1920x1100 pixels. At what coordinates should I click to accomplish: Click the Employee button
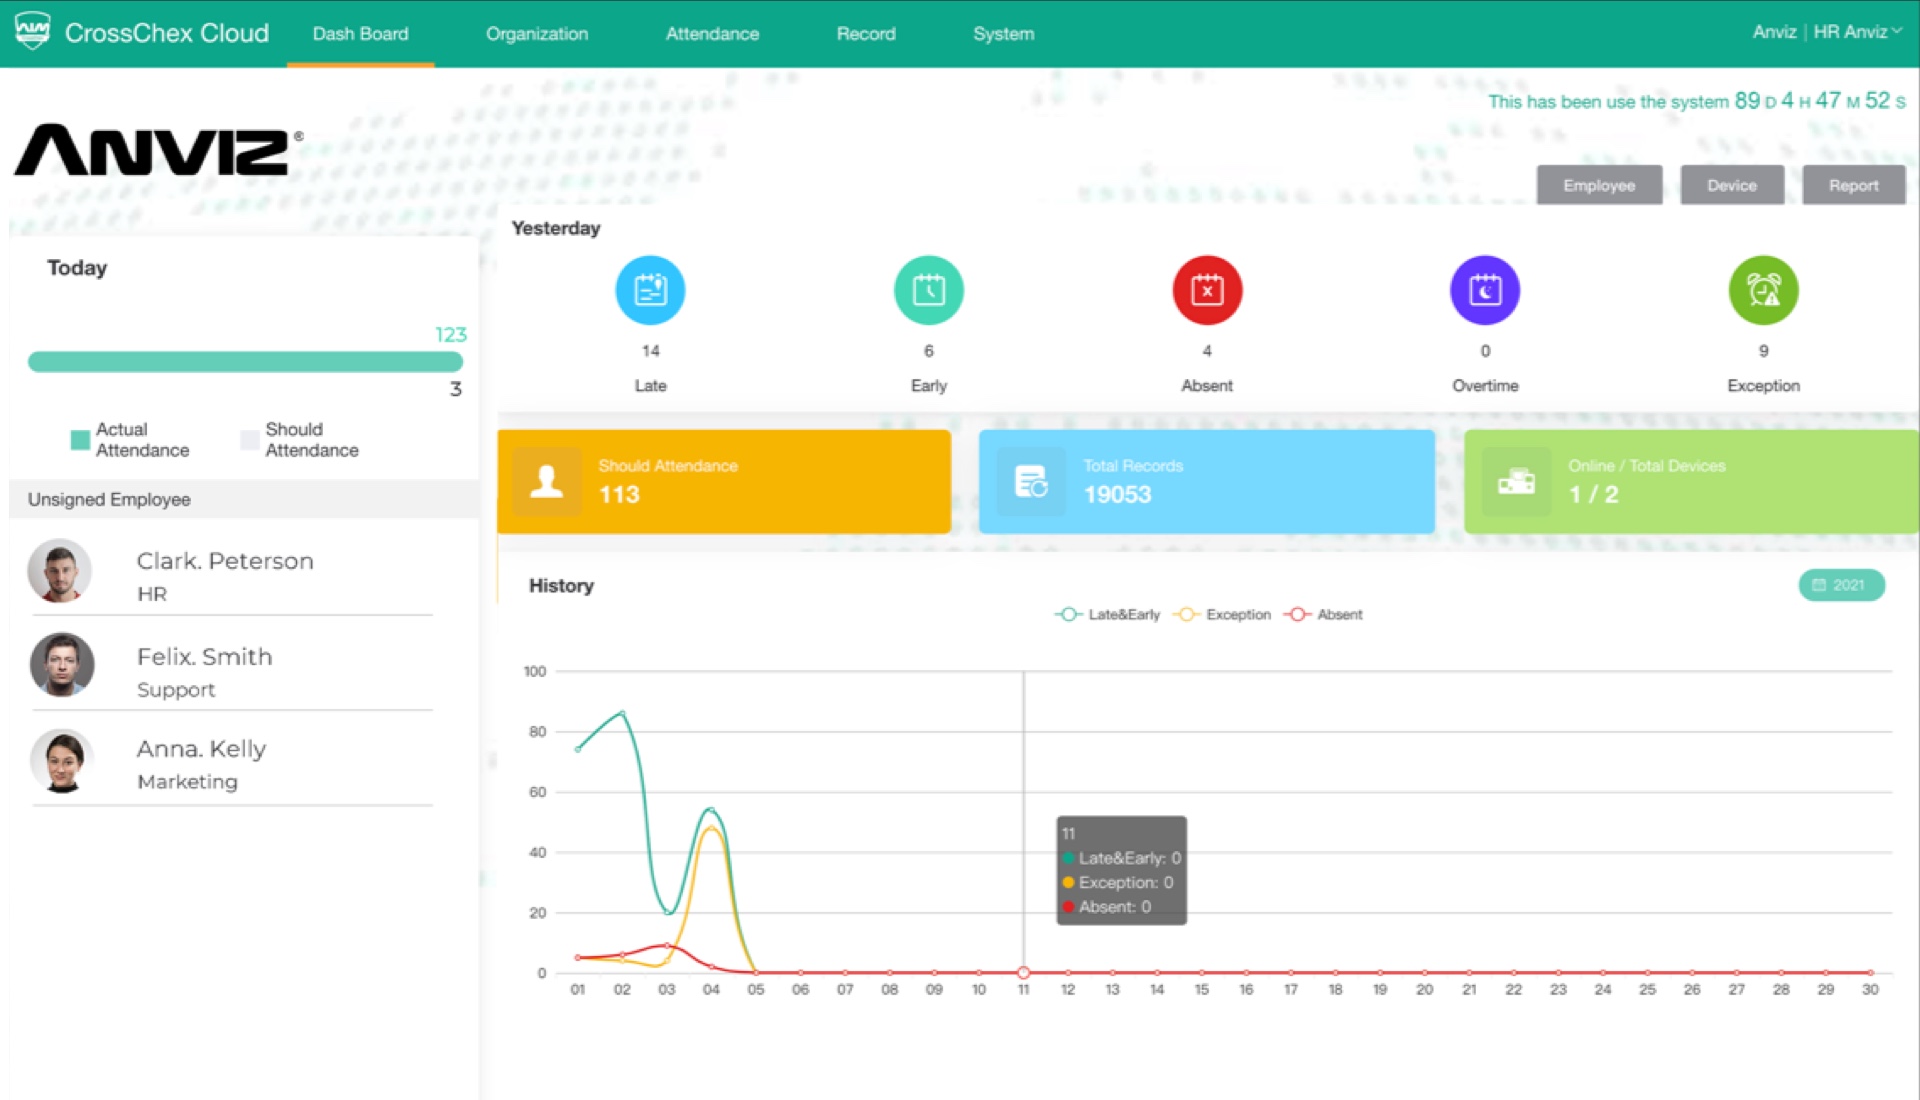tap(1598, 185)
